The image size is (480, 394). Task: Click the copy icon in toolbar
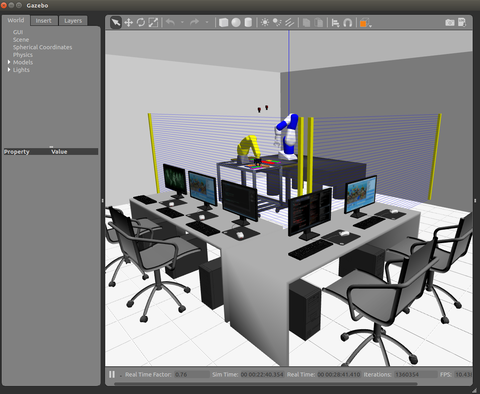306,22
